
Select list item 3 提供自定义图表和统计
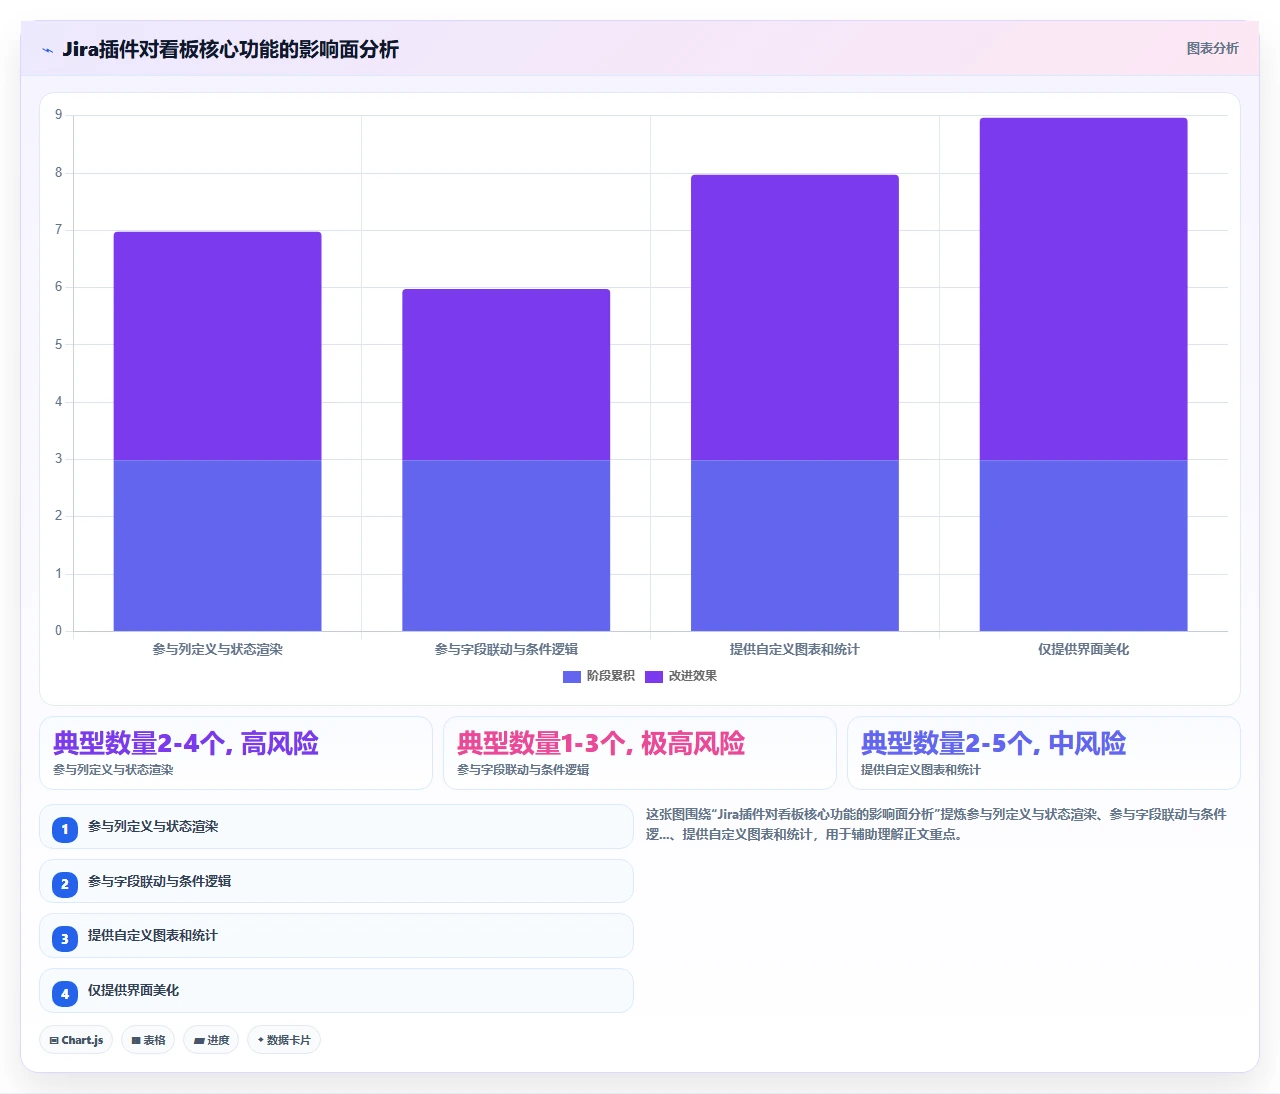336,936
